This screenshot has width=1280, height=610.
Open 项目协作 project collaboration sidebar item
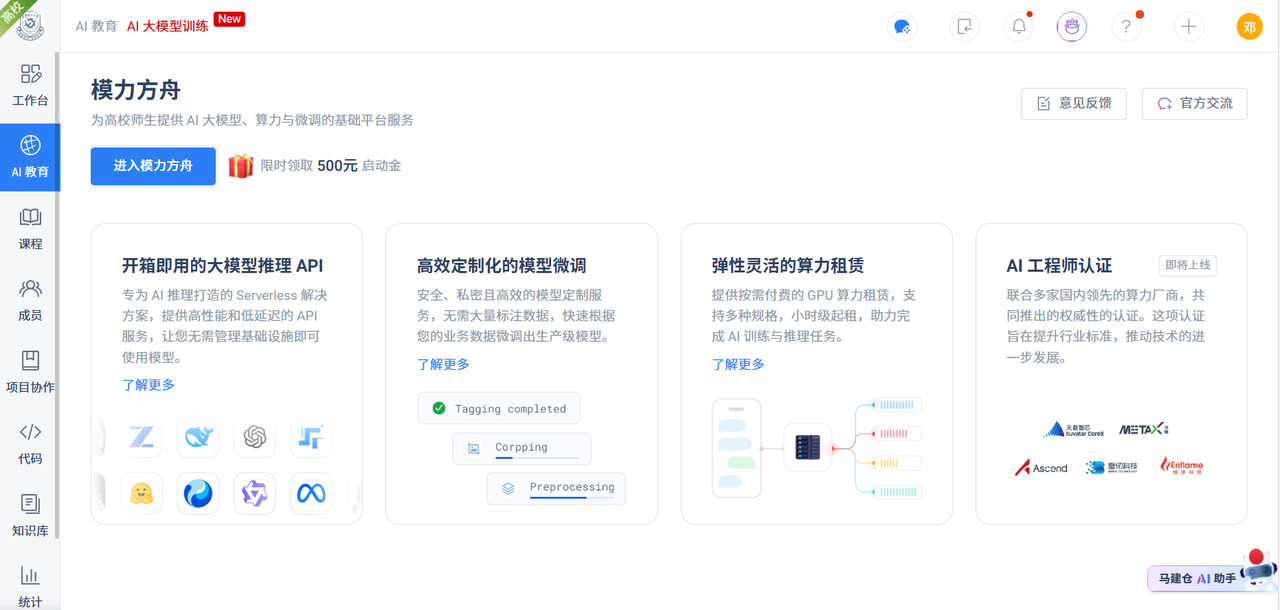30,373
